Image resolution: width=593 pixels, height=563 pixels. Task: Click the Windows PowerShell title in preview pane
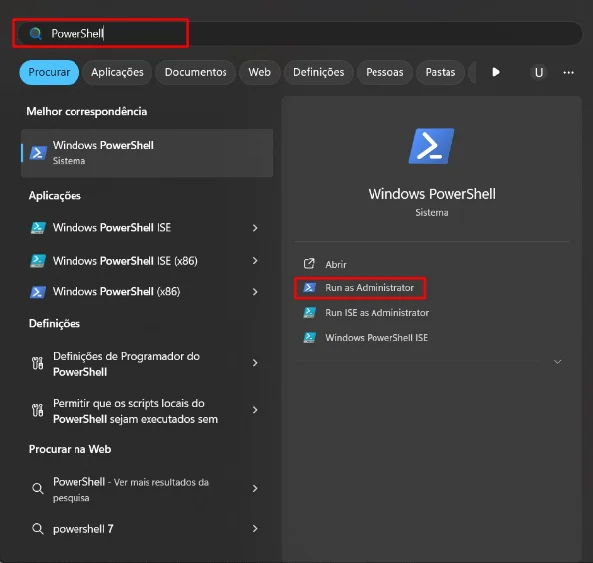432,194
